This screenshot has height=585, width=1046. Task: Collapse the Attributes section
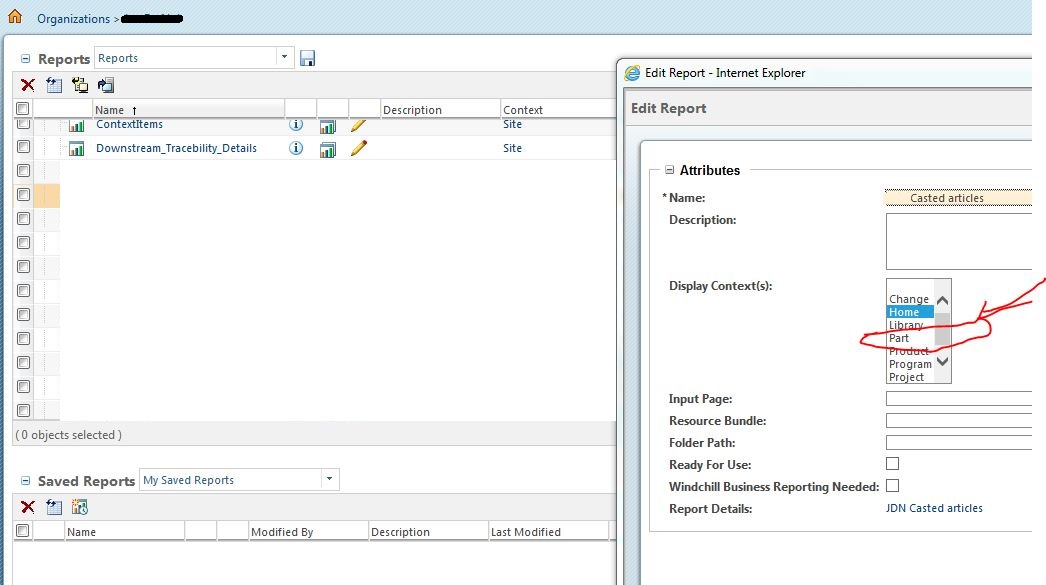(670, 171)
